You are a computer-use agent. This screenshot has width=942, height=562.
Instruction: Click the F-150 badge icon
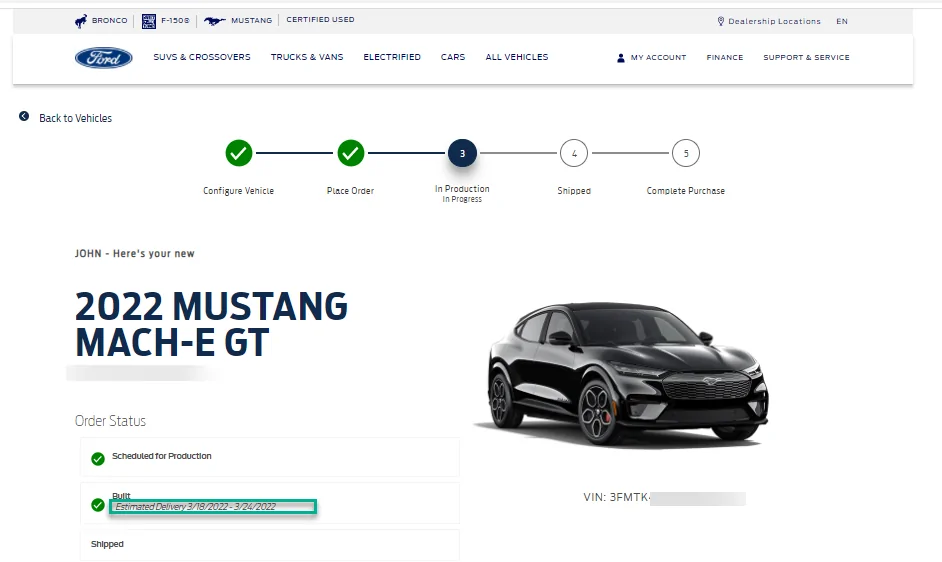tap(148, 21)
